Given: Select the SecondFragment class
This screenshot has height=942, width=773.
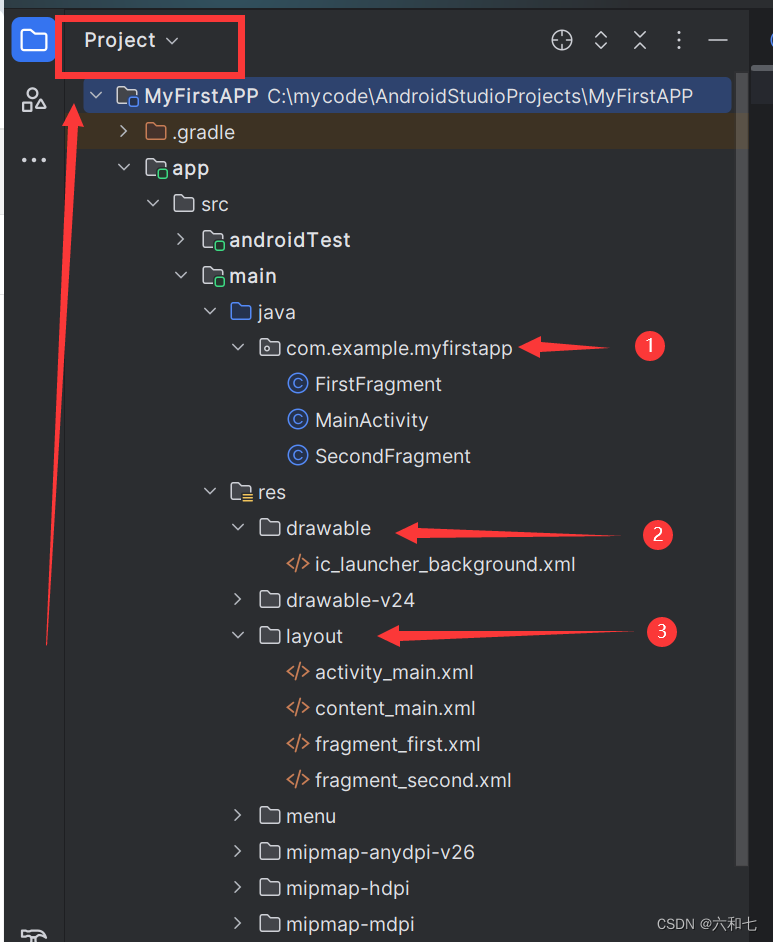Looking at the screenshot, I should (x=379, y=457).
